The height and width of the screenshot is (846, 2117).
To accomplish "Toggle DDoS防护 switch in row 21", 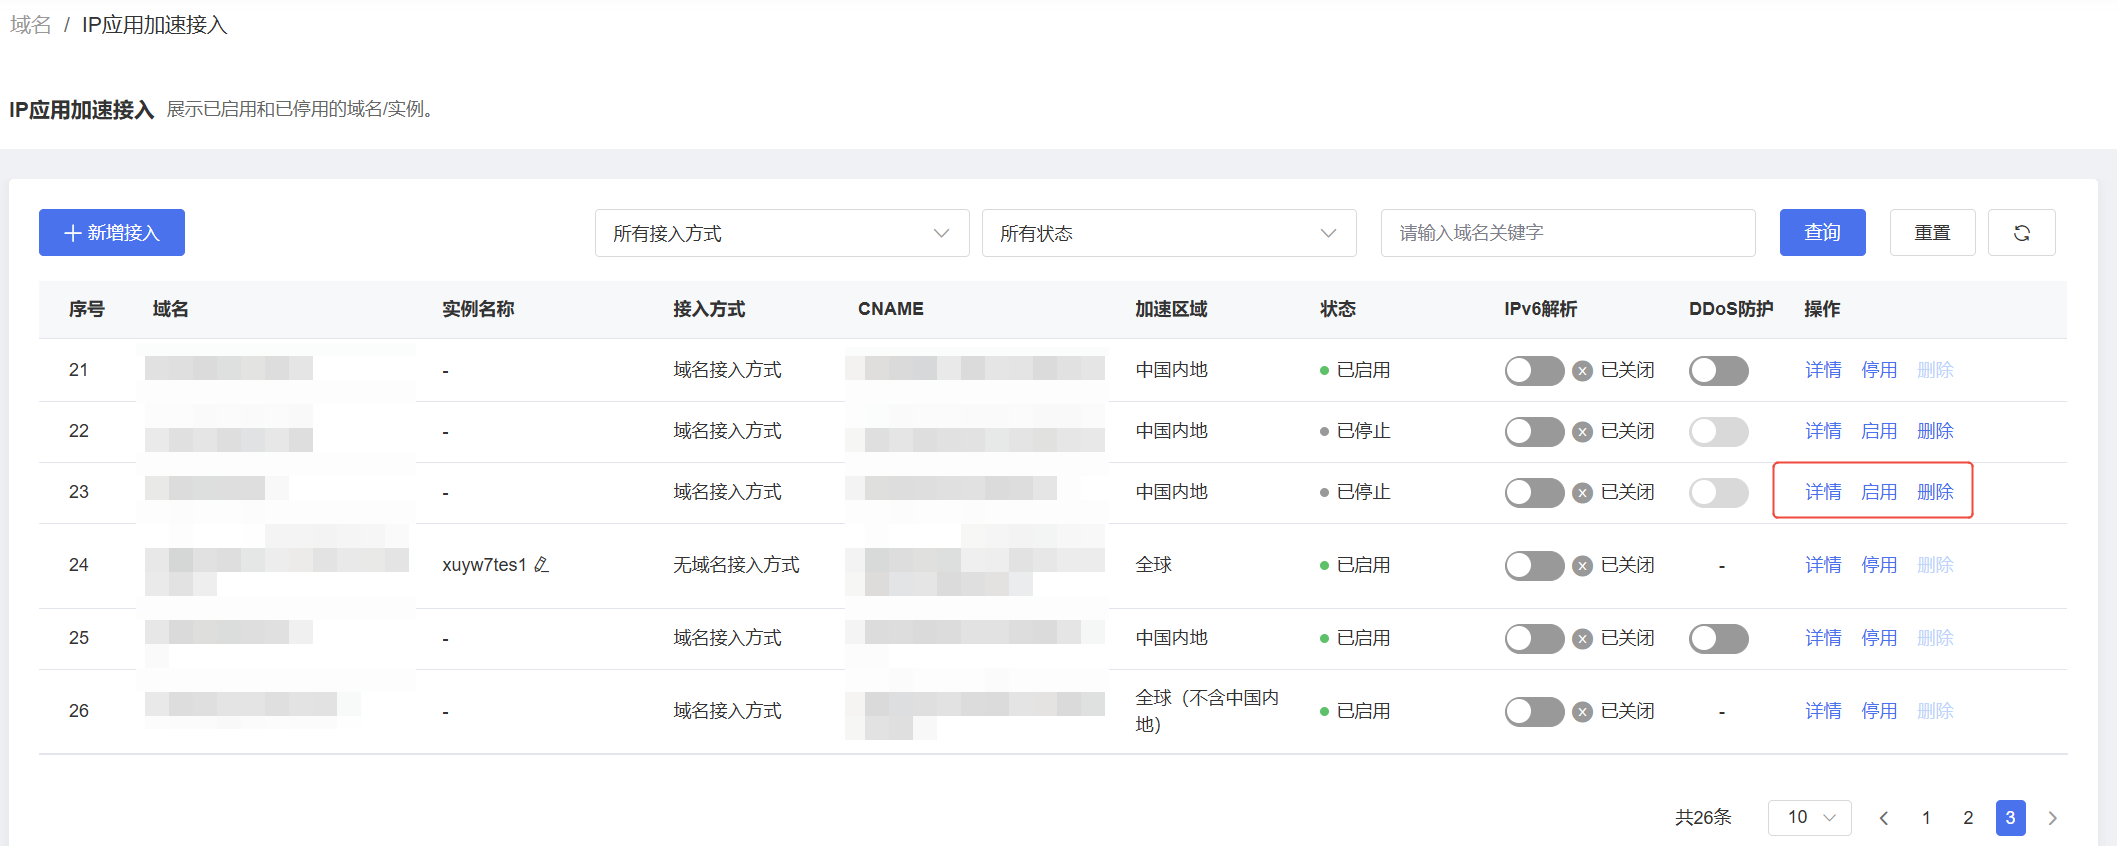I will tap(1718, 371).
